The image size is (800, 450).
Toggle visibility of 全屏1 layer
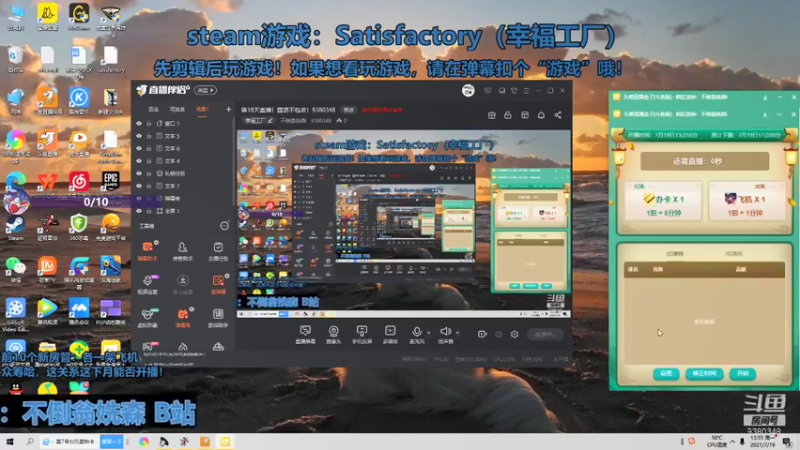139,211
